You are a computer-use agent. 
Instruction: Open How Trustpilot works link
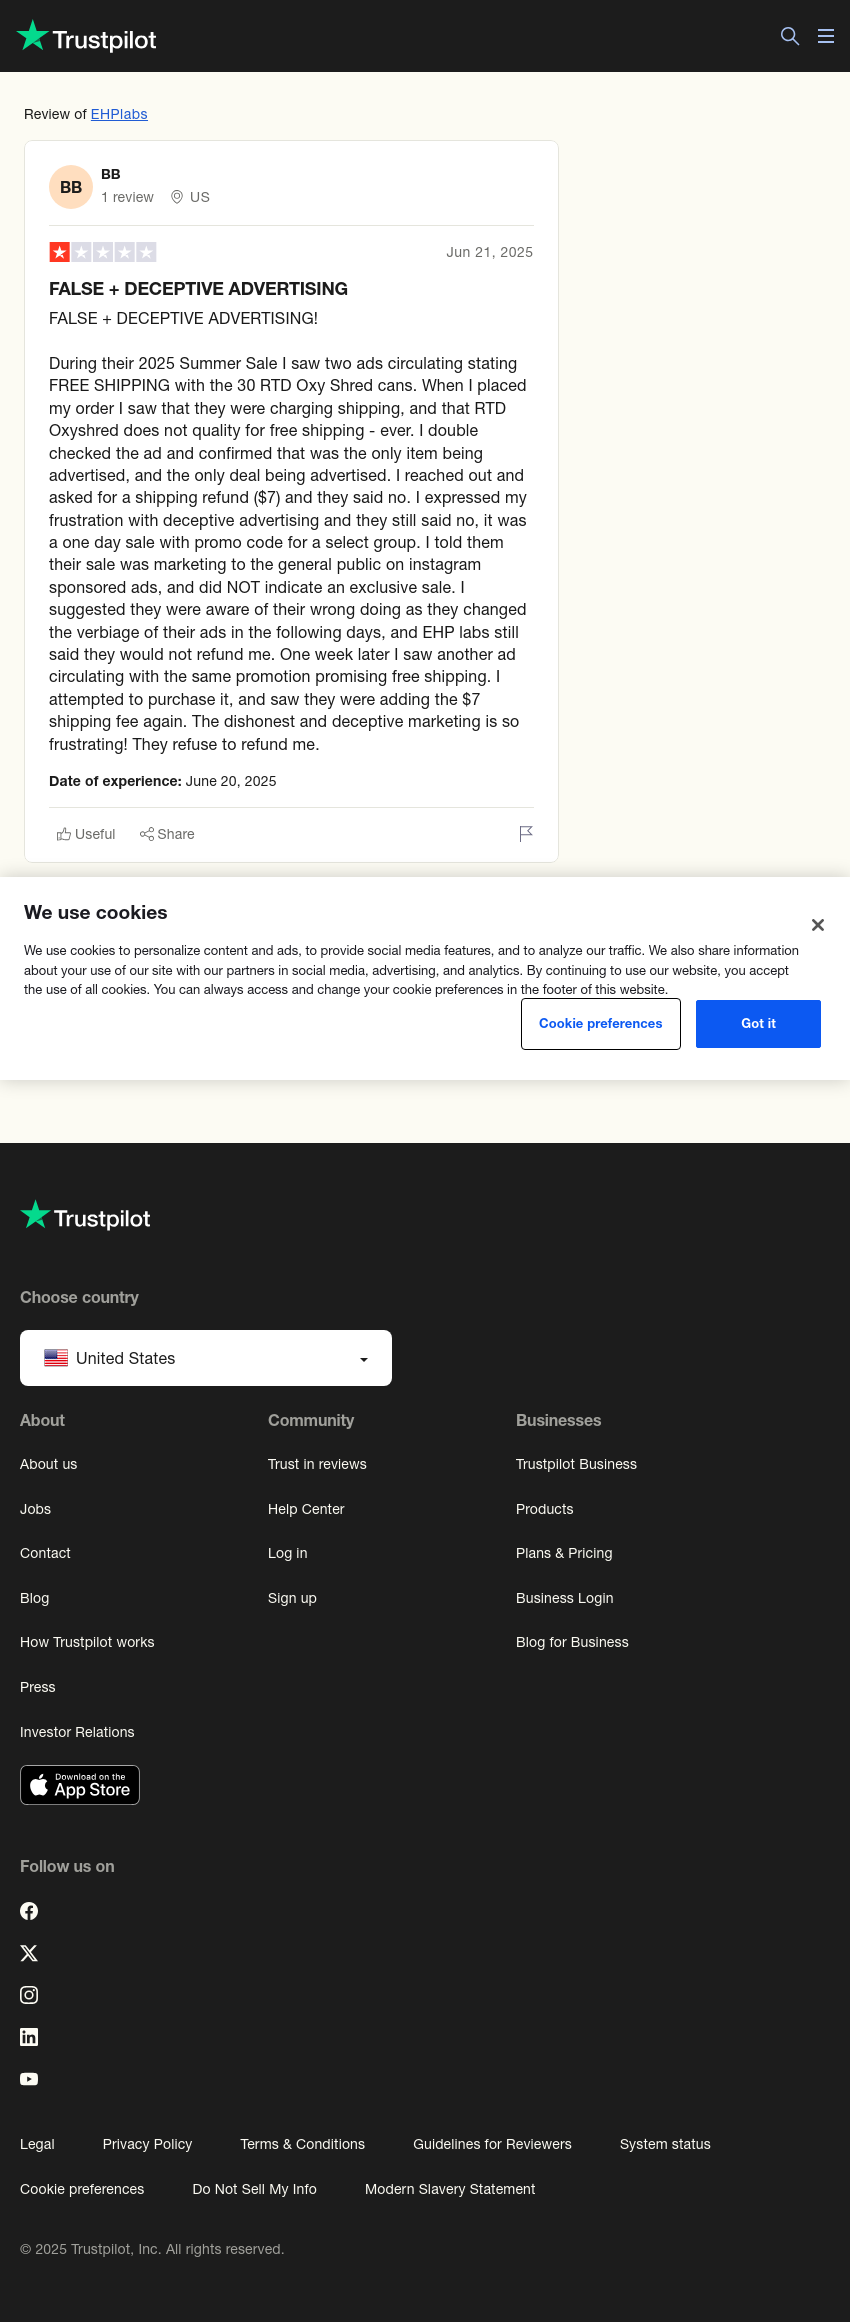(x=87, y=1642)
